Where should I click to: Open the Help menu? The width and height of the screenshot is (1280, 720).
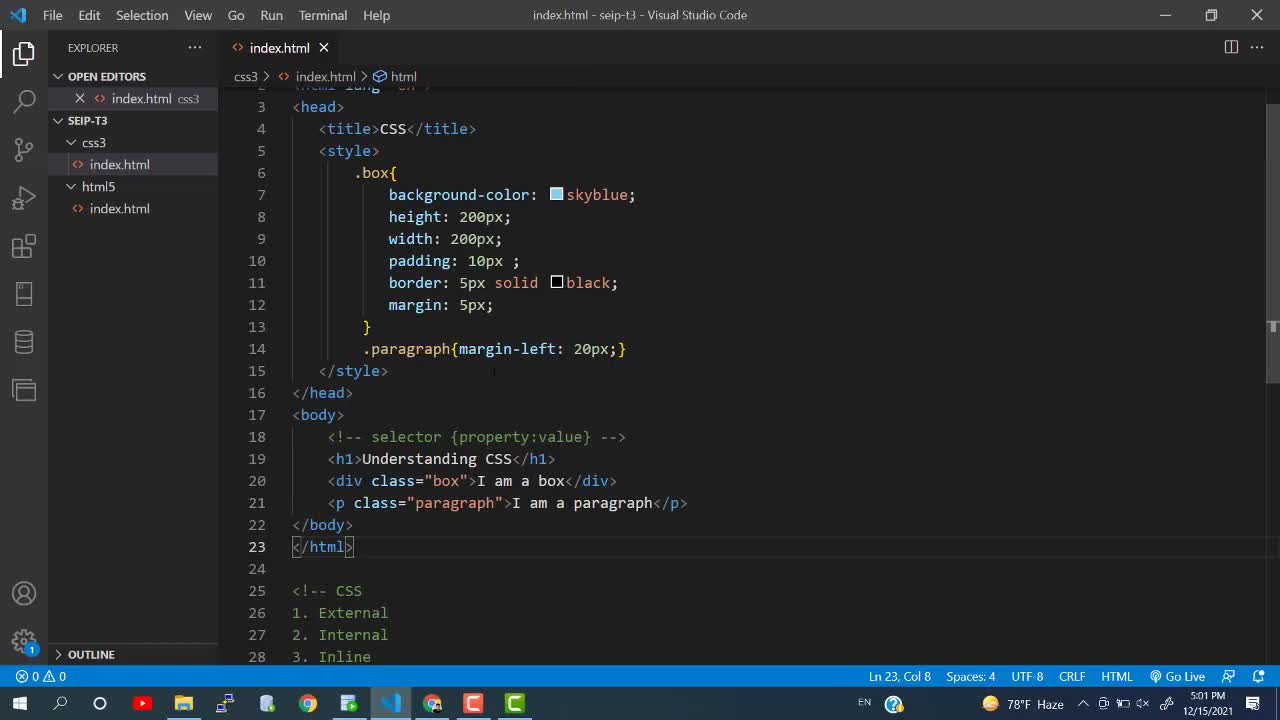pos(376,15)
